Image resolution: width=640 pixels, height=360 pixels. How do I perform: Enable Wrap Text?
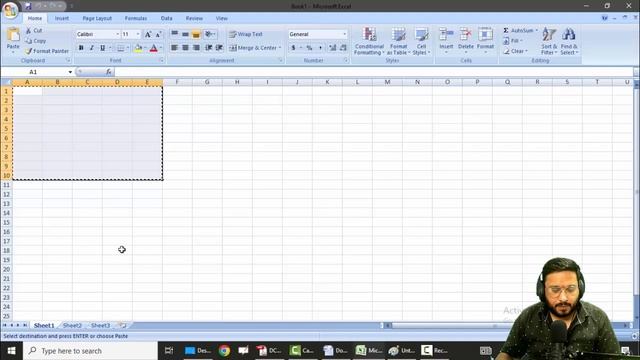tap(246, 34)
